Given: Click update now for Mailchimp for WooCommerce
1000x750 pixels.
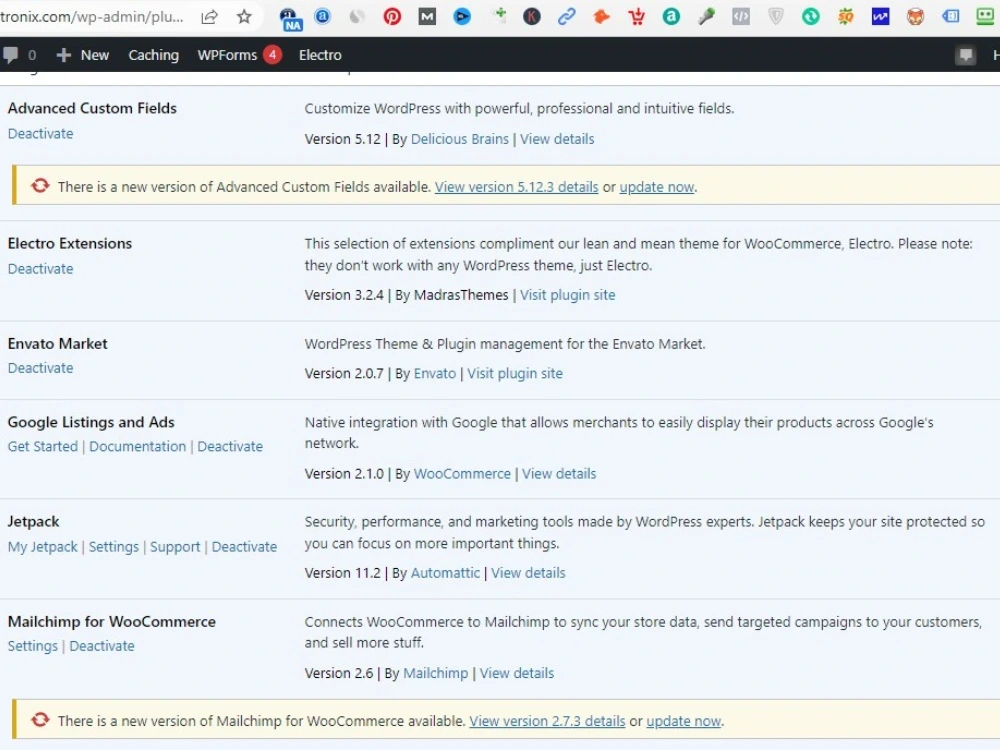Looking at the screenshot, I should point(684,721).
